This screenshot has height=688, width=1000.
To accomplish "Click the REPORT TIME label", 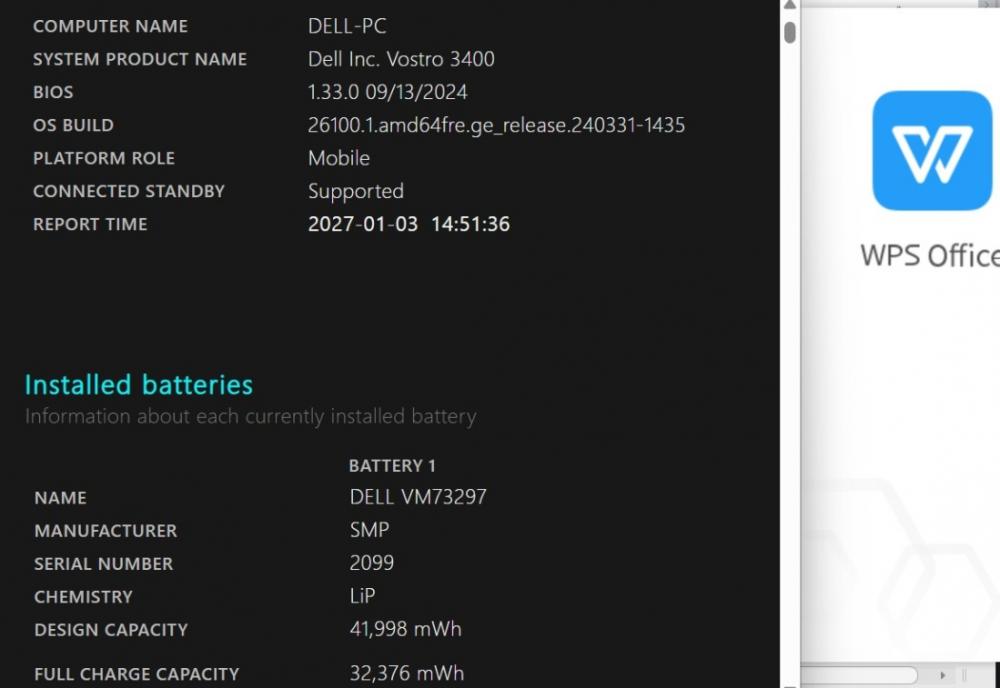I will 90,225.
